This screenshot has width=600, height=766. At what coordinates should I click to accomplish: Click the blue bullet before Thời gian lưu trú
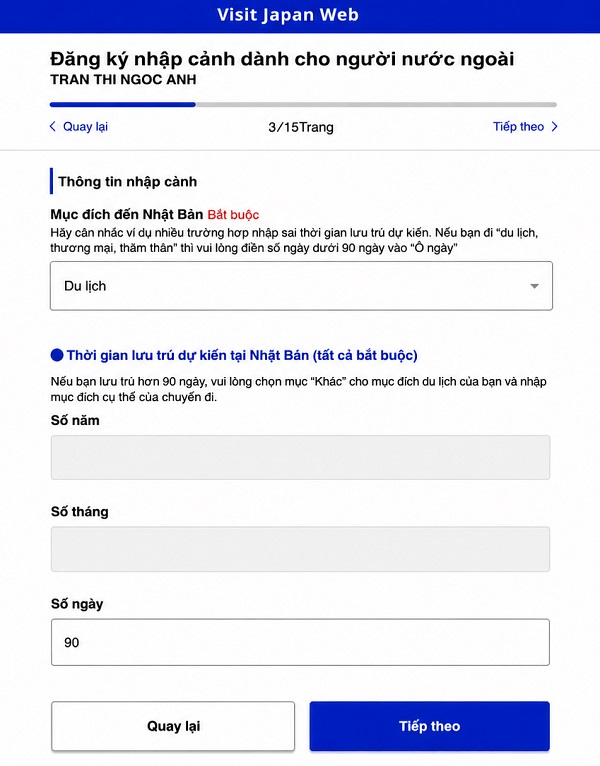57,355
